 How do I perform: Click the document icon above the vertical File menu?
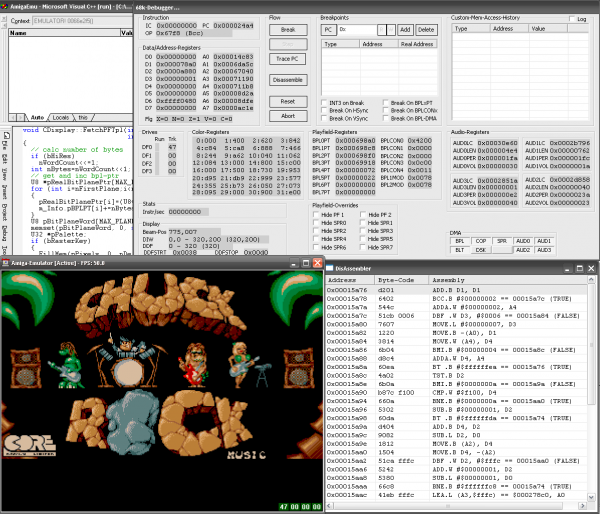point(7,135)
